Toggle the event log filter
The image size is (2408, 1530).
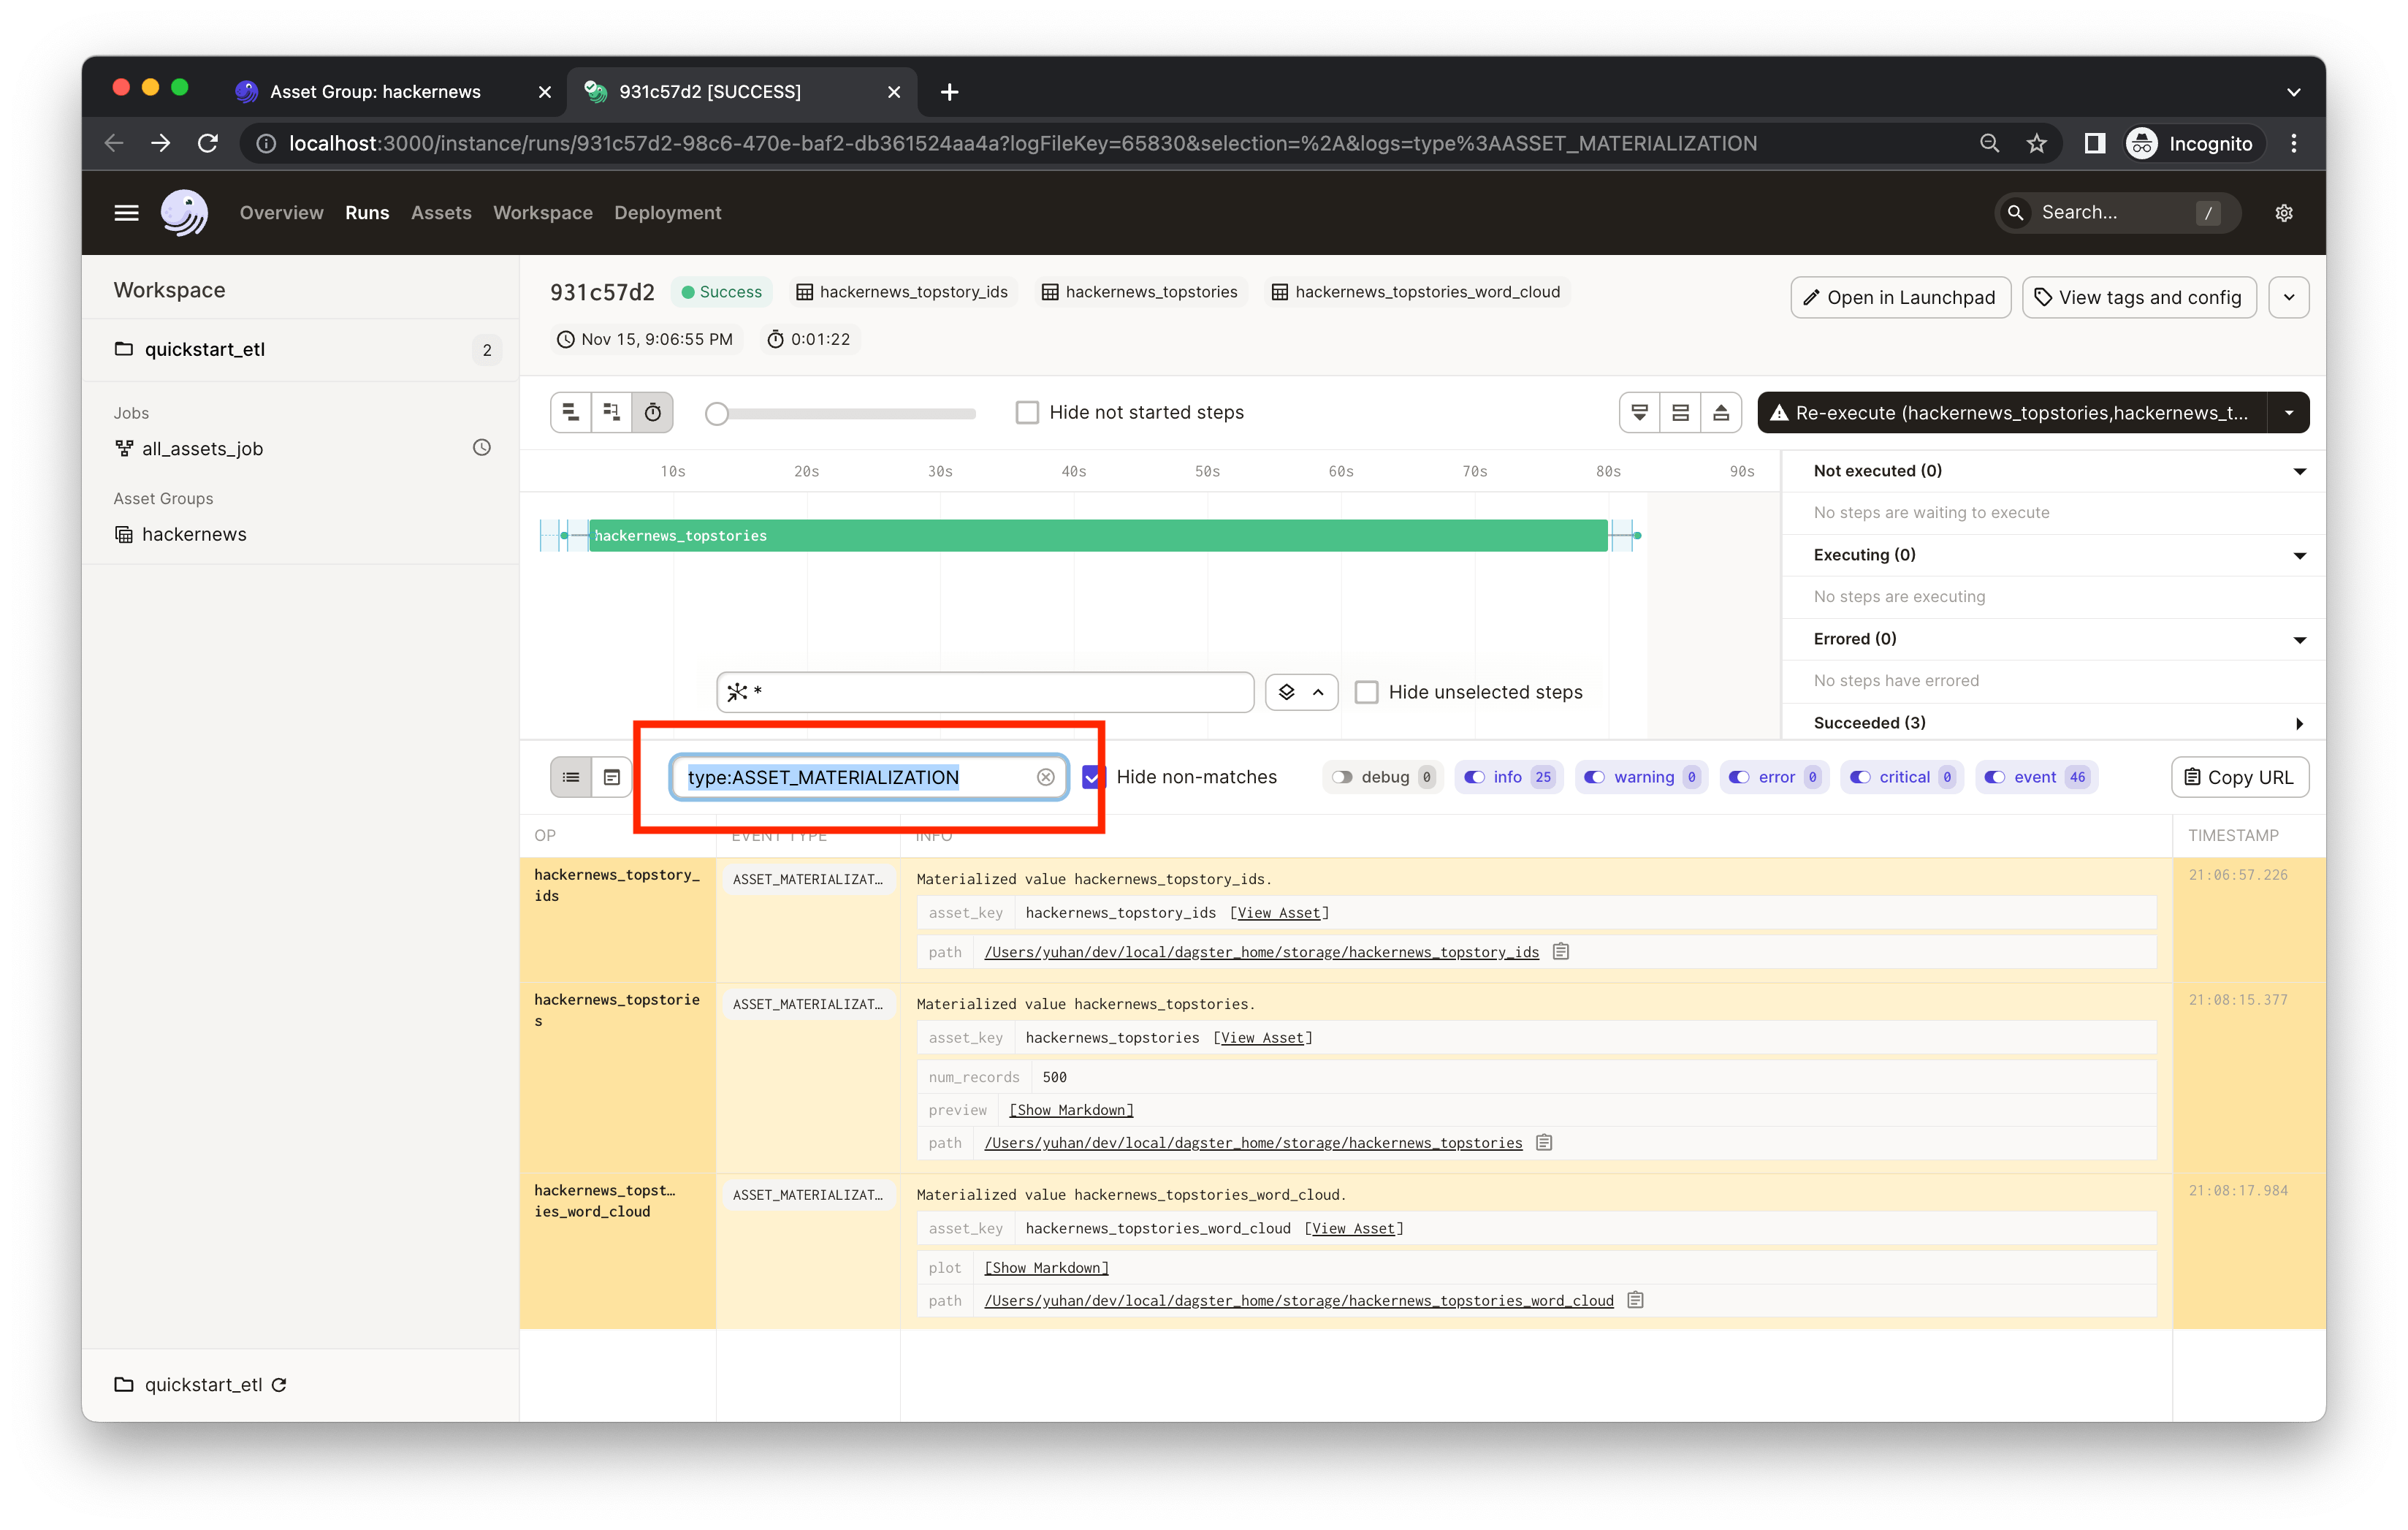point(2037,777)
